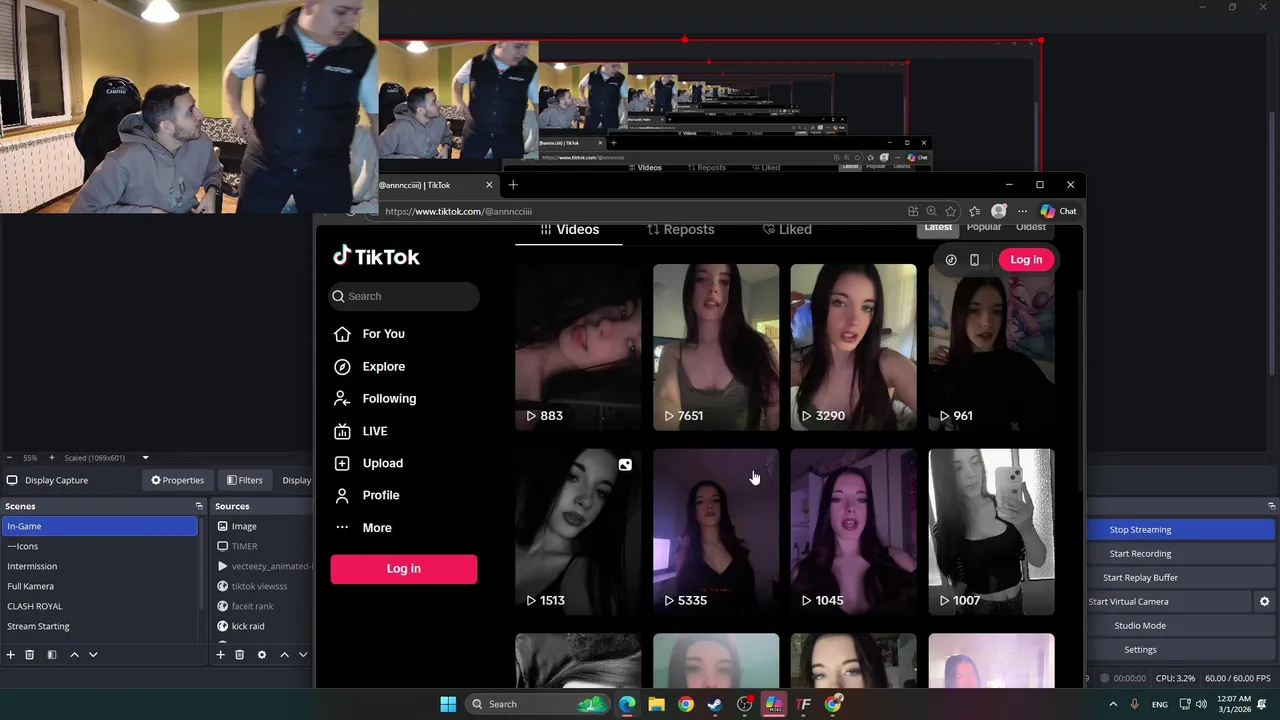The image size is (1280, 720).
Task: Click the browser address bar URL
Action: (459, 212)
